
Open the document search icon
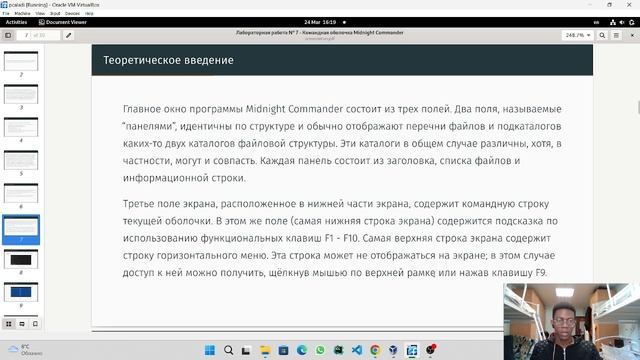coord(602,36)
